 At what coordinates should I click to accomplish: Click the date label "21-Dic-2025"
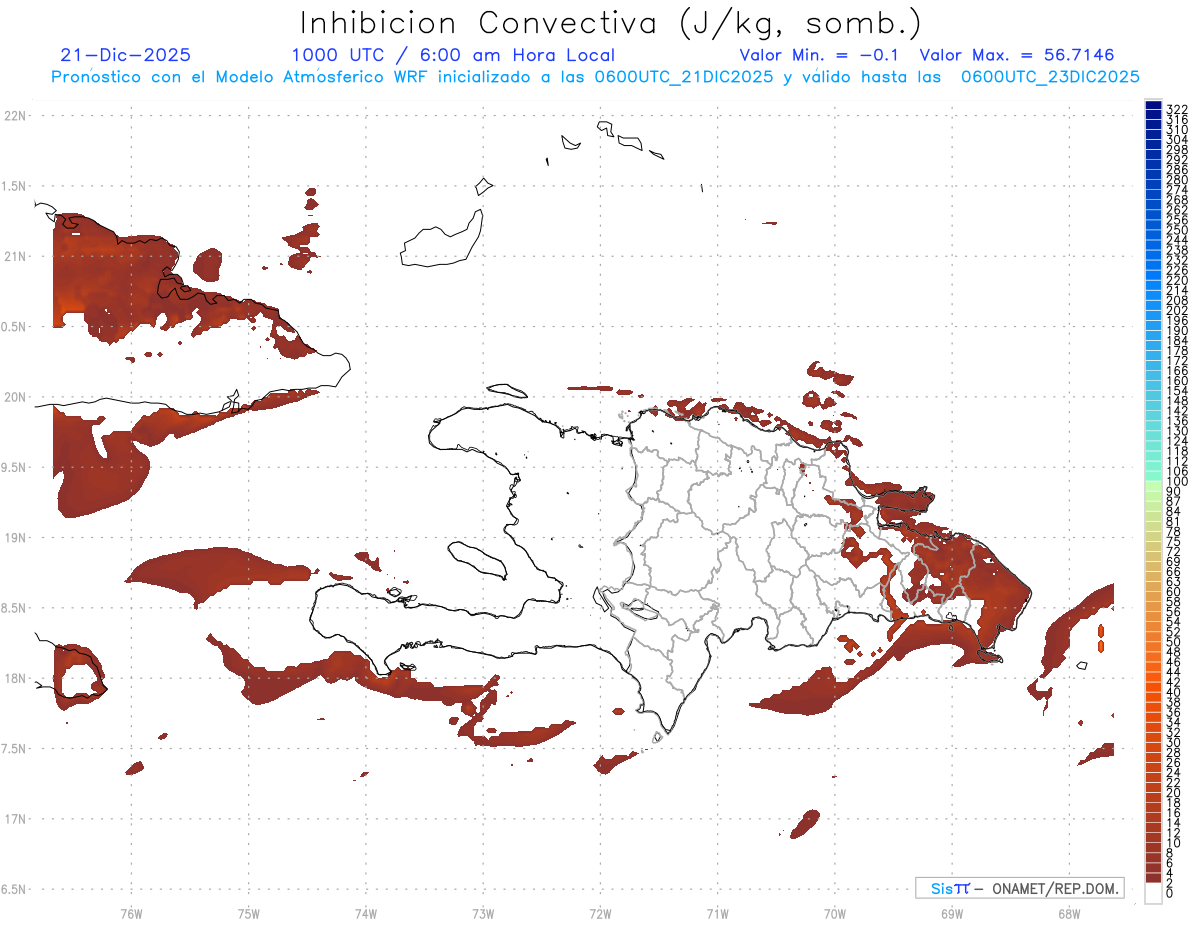tap(126, 55)
